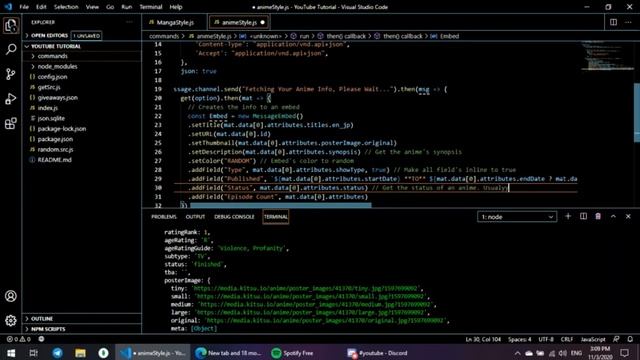The width and height of the screenshot is (640, 360).
Task: Expand the NPM Scripts section
Action: (x=48, y=329)
